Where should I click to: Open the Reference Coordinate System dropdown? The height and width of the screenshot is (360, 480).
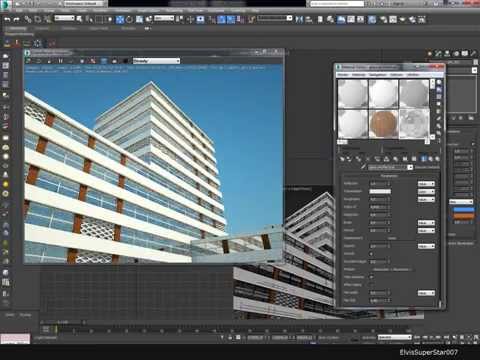pyautogui.click(x=164, y=18)
